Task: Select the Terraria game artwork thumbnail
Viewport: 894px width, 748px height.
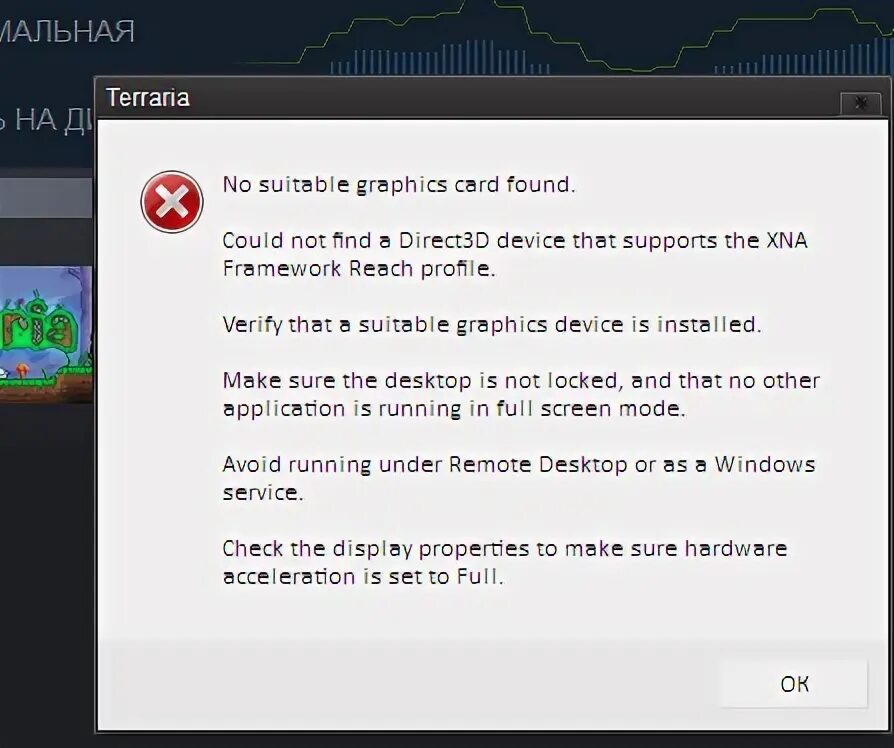Action: (46, 334)
